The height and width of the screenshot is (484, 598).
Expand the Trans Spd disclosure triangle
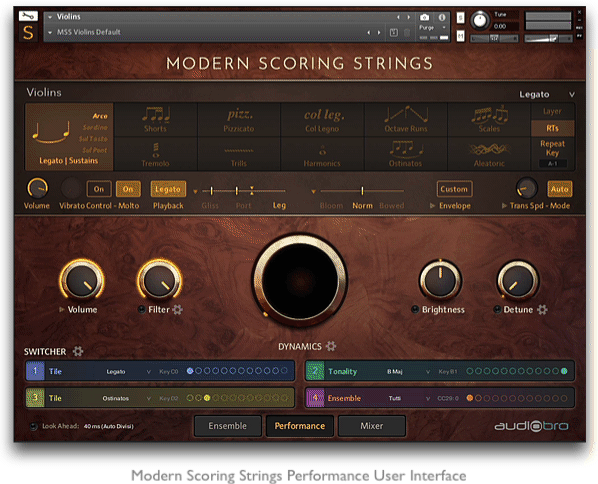(x=504, y=206)
